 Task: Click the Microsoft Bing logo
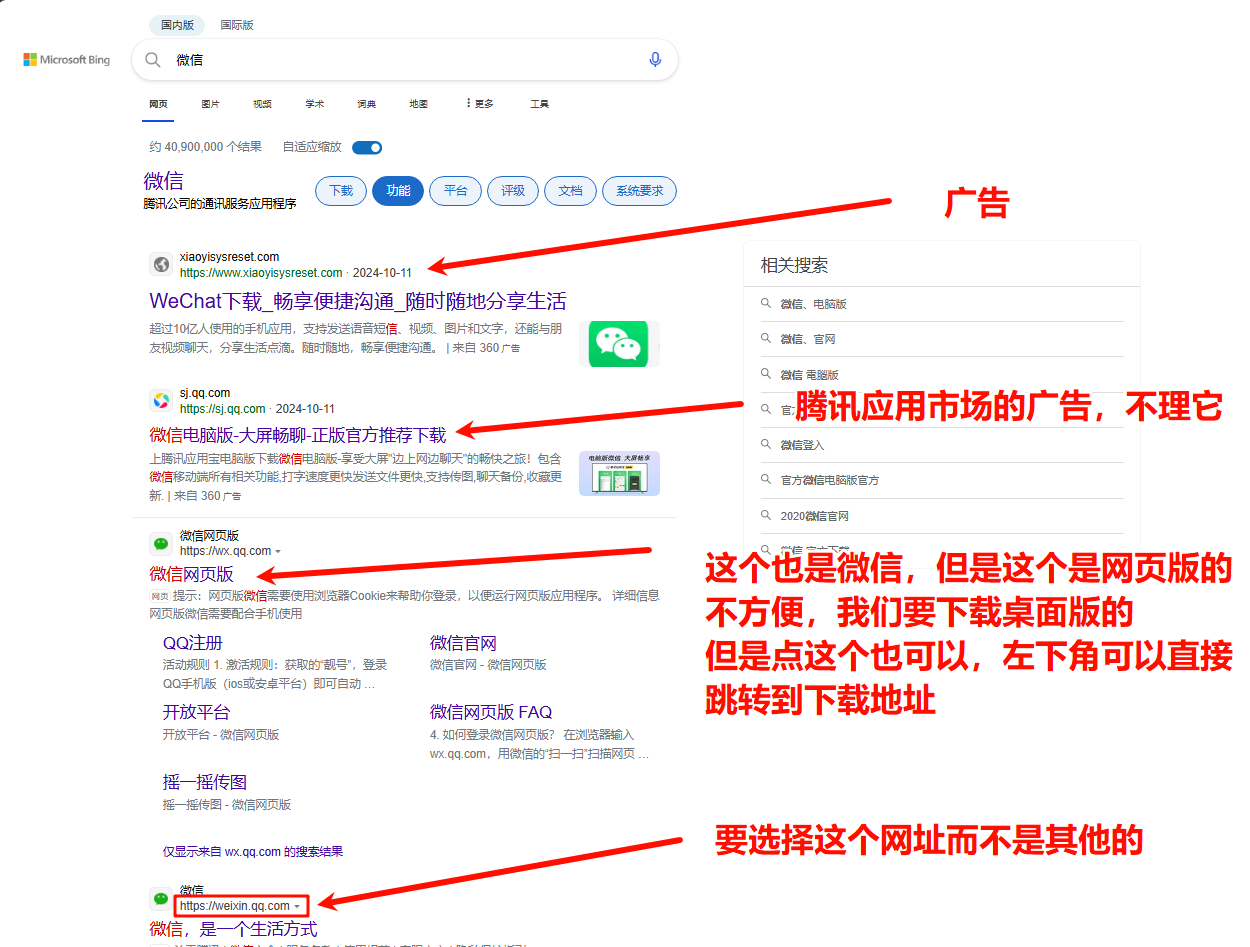coord(67,60)
